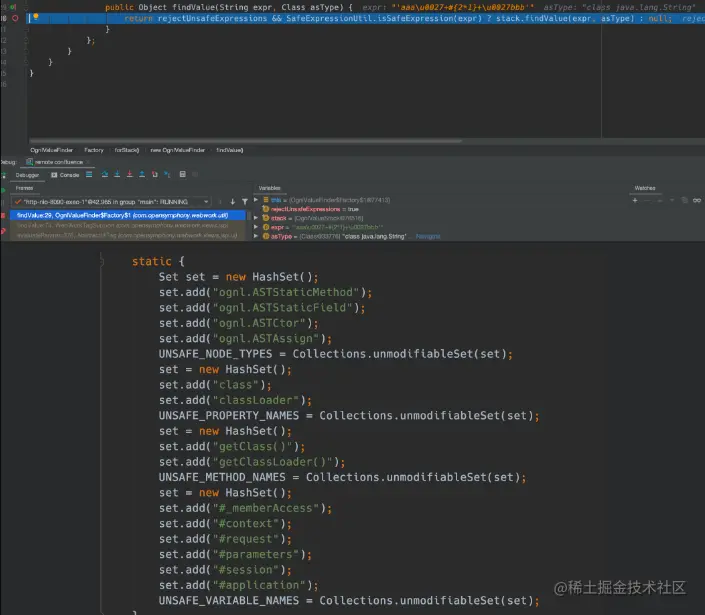Click "#application" string in code
The image size is (705, 615).
pyautogui.click(x=259, y=585)
